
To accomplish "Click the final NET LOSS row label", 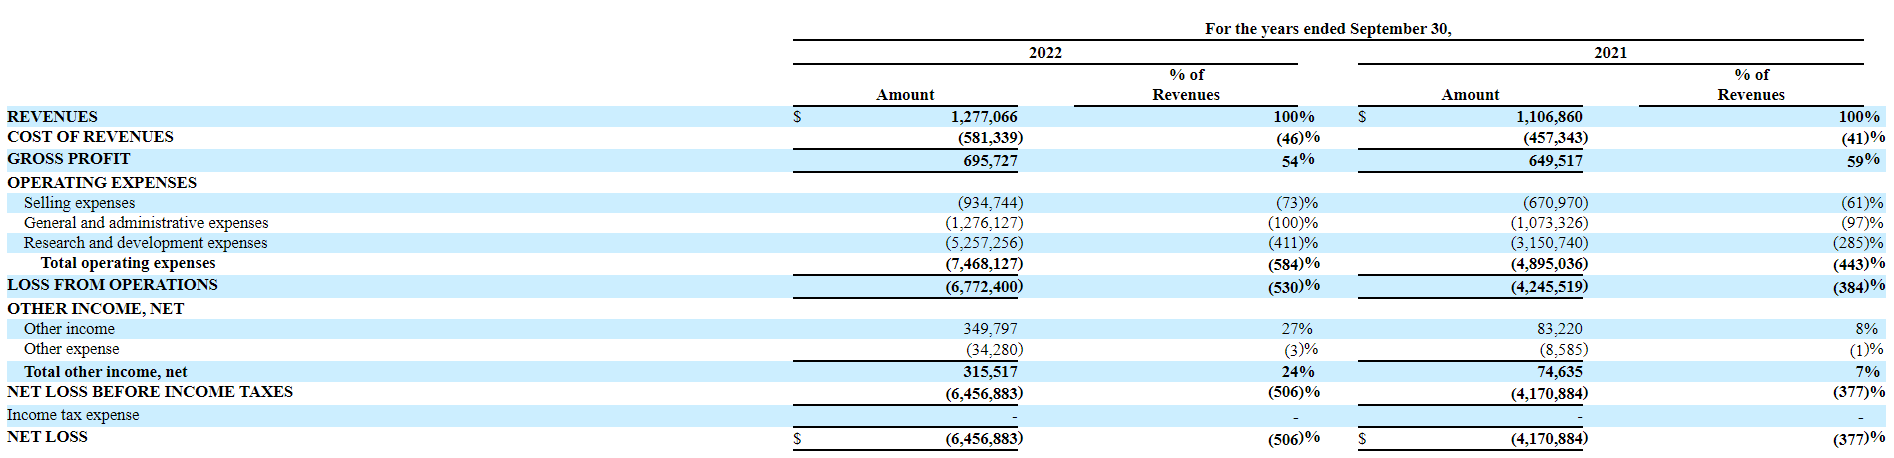I will [x=47, y=437].
